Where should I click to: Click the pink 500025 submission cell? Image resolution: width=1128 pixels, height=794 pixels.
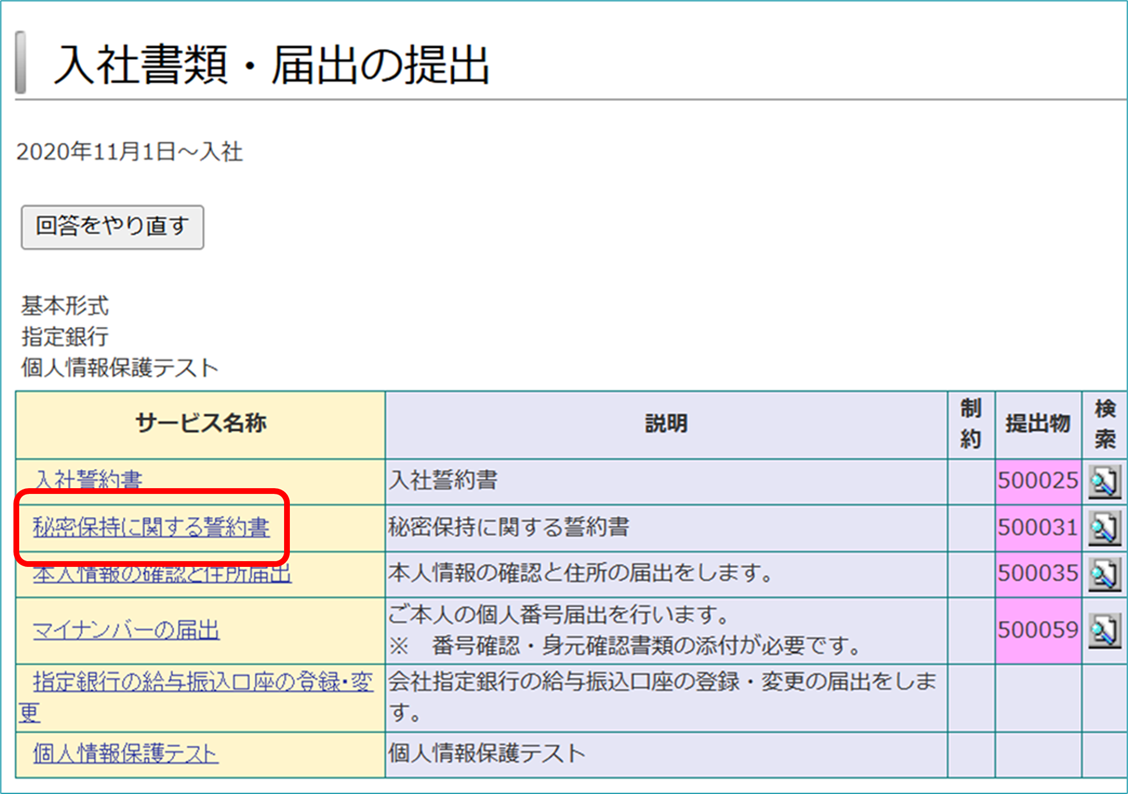(x=1038, y=482)
